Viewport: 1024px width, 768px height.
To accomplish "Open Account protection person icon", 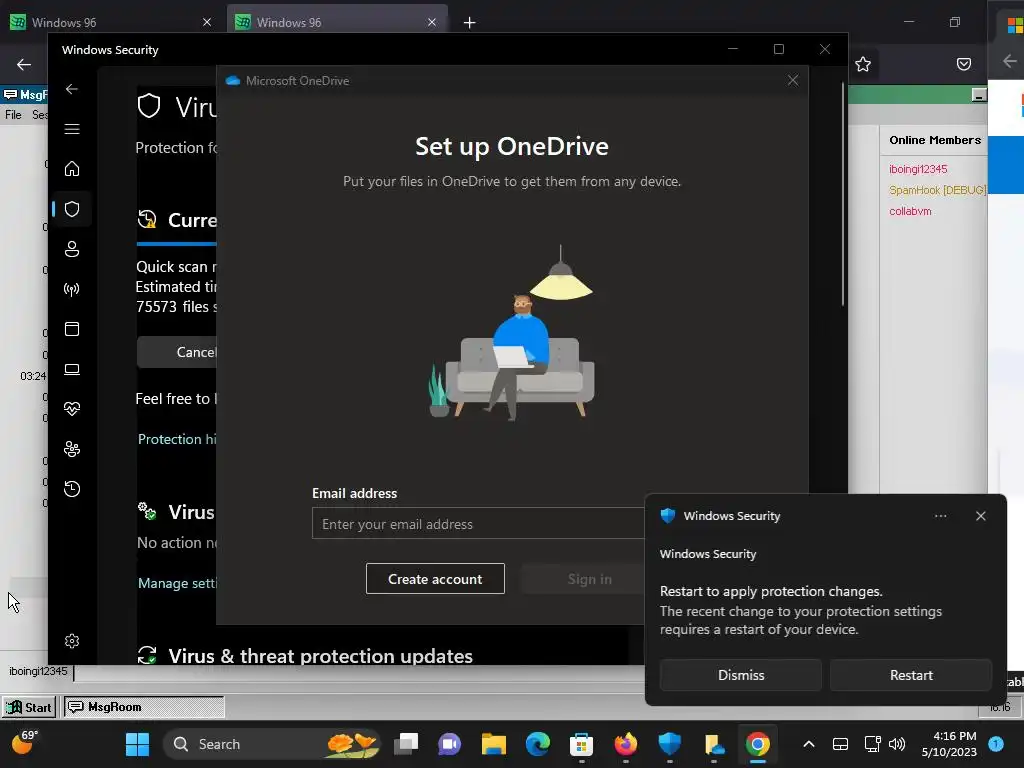I will [72, 249].
